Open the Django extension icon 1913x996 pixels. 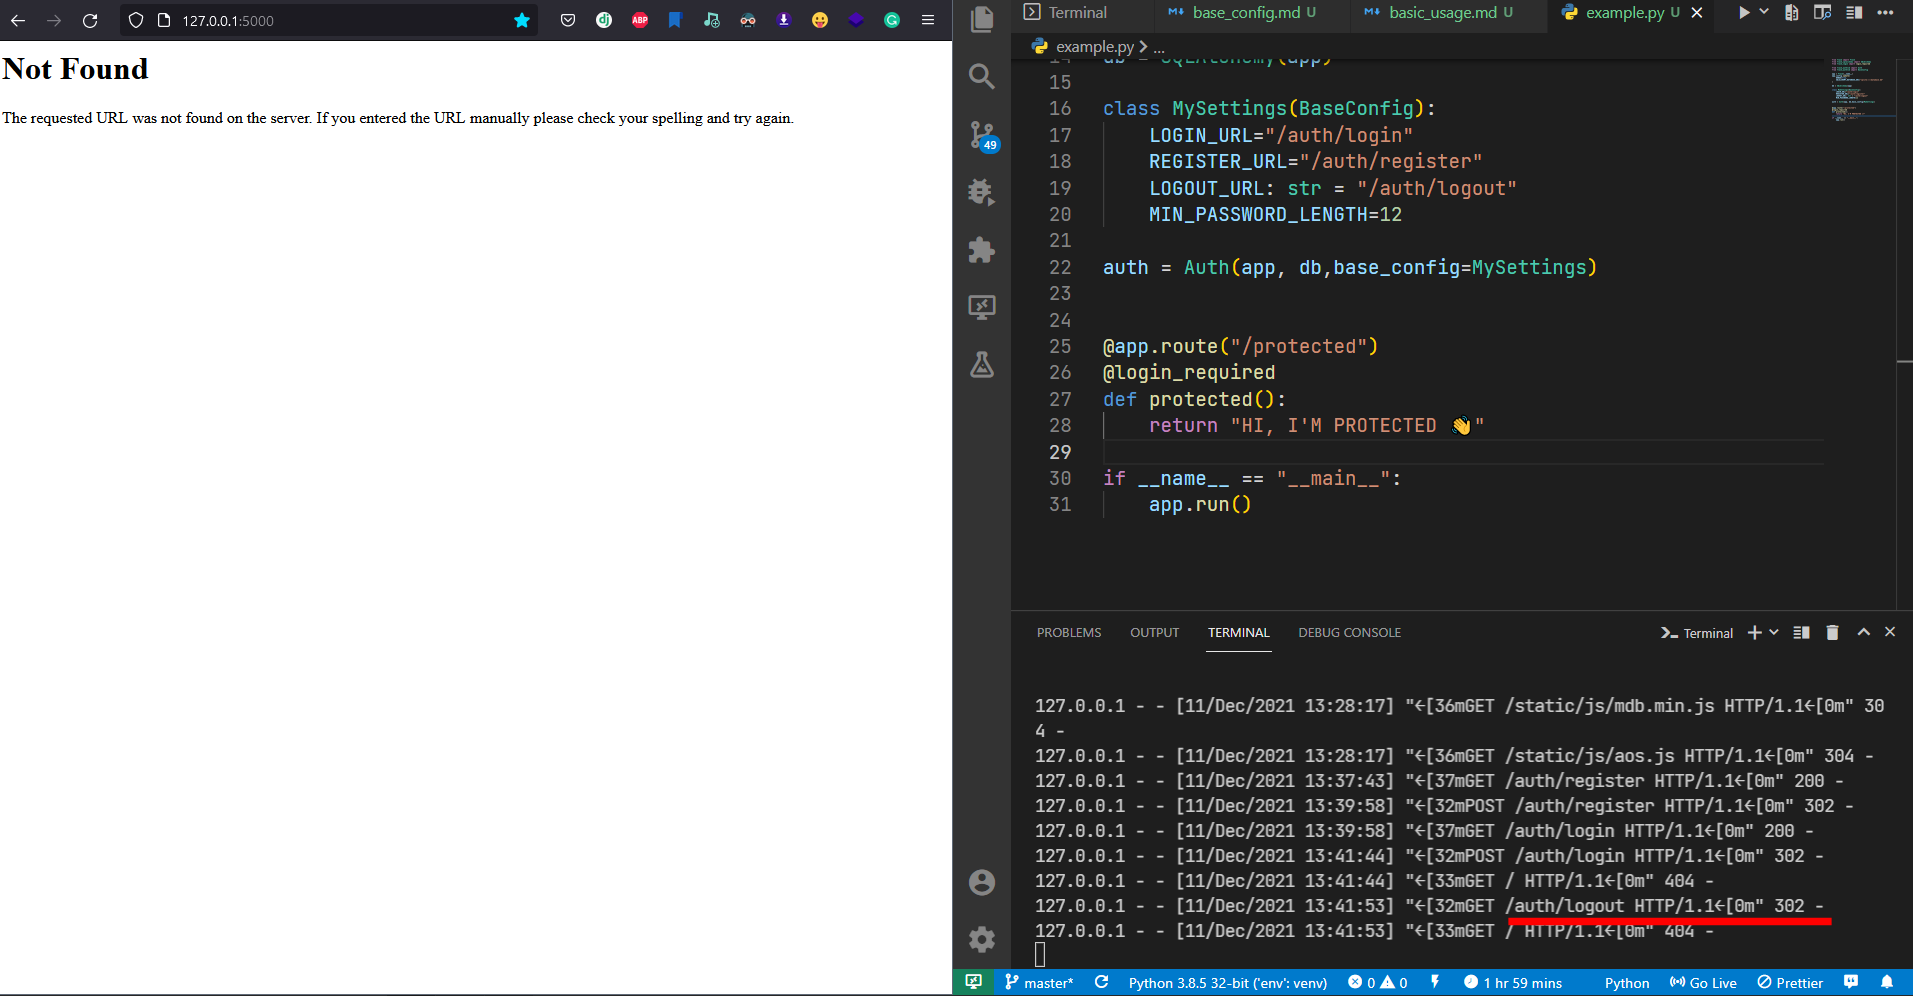[604, 20]
